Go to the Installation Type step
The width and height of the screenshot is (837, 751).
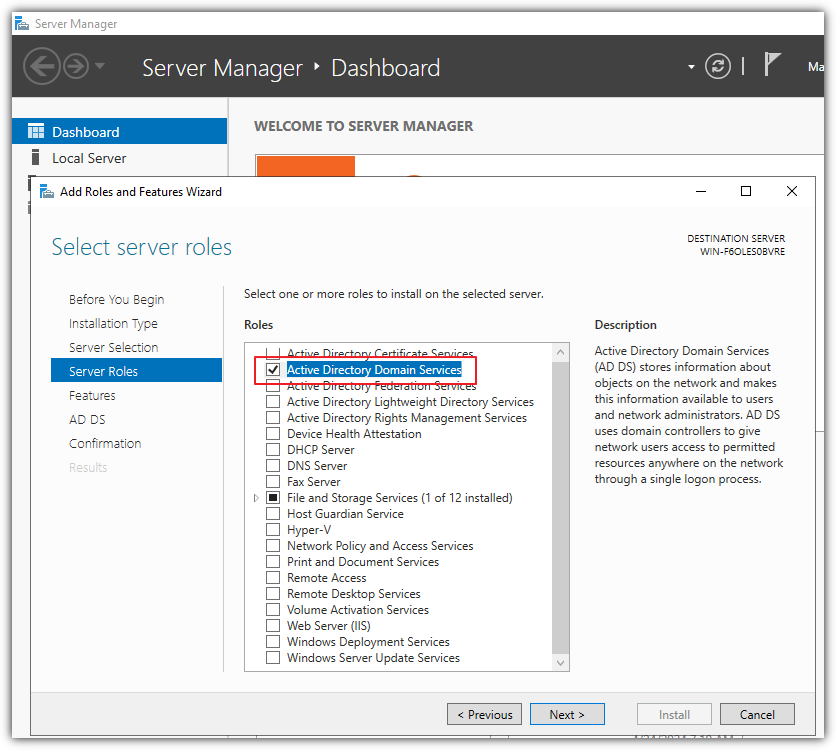pos(113,323)
